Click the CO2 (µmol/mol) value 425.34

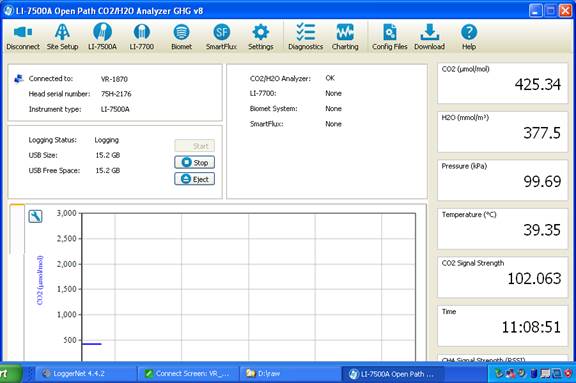click(537, 84)
